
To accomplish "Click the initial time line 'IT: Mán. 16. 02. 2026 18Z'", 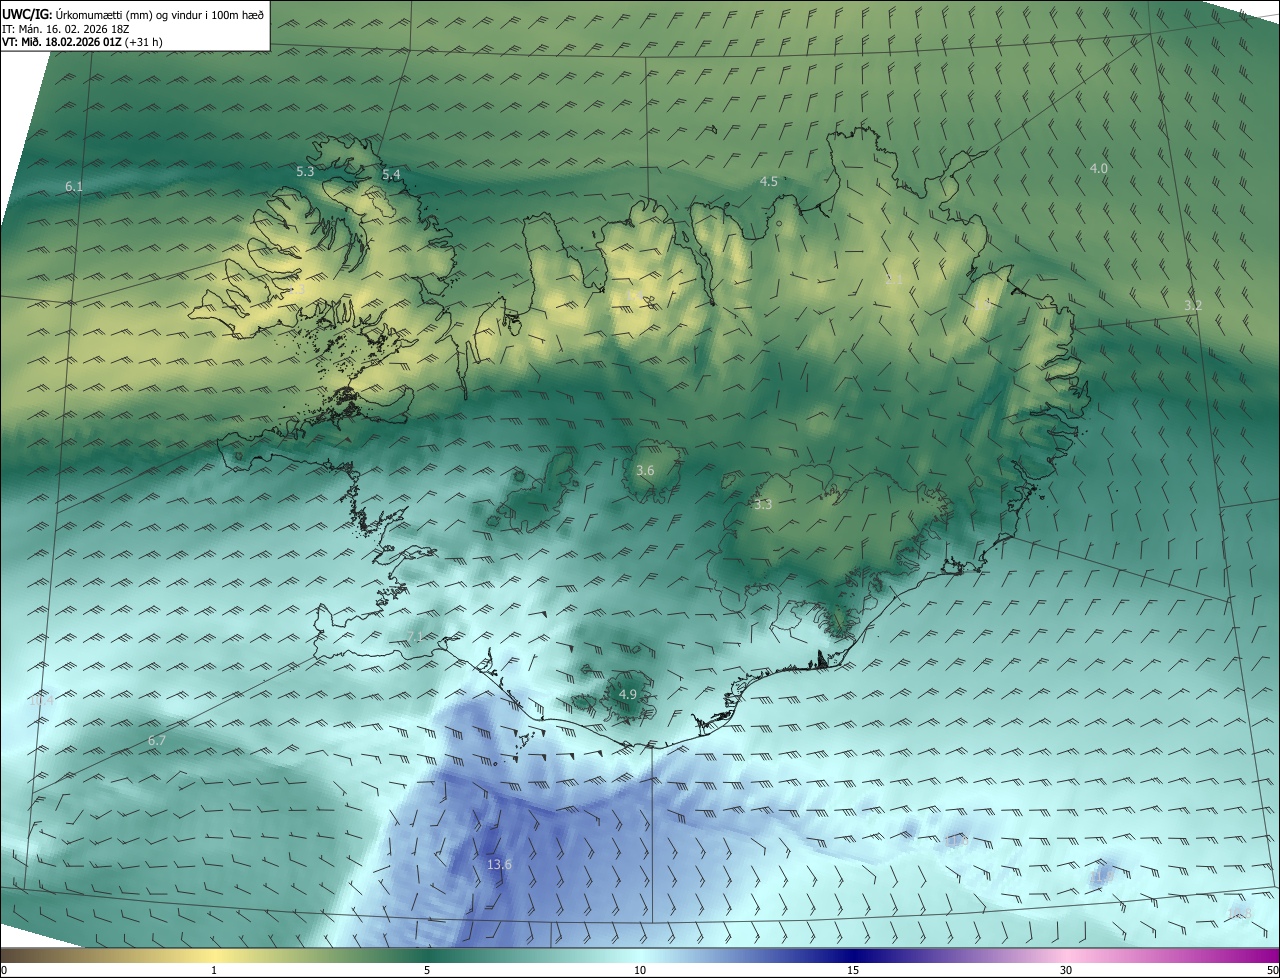I will click(66, 29).
